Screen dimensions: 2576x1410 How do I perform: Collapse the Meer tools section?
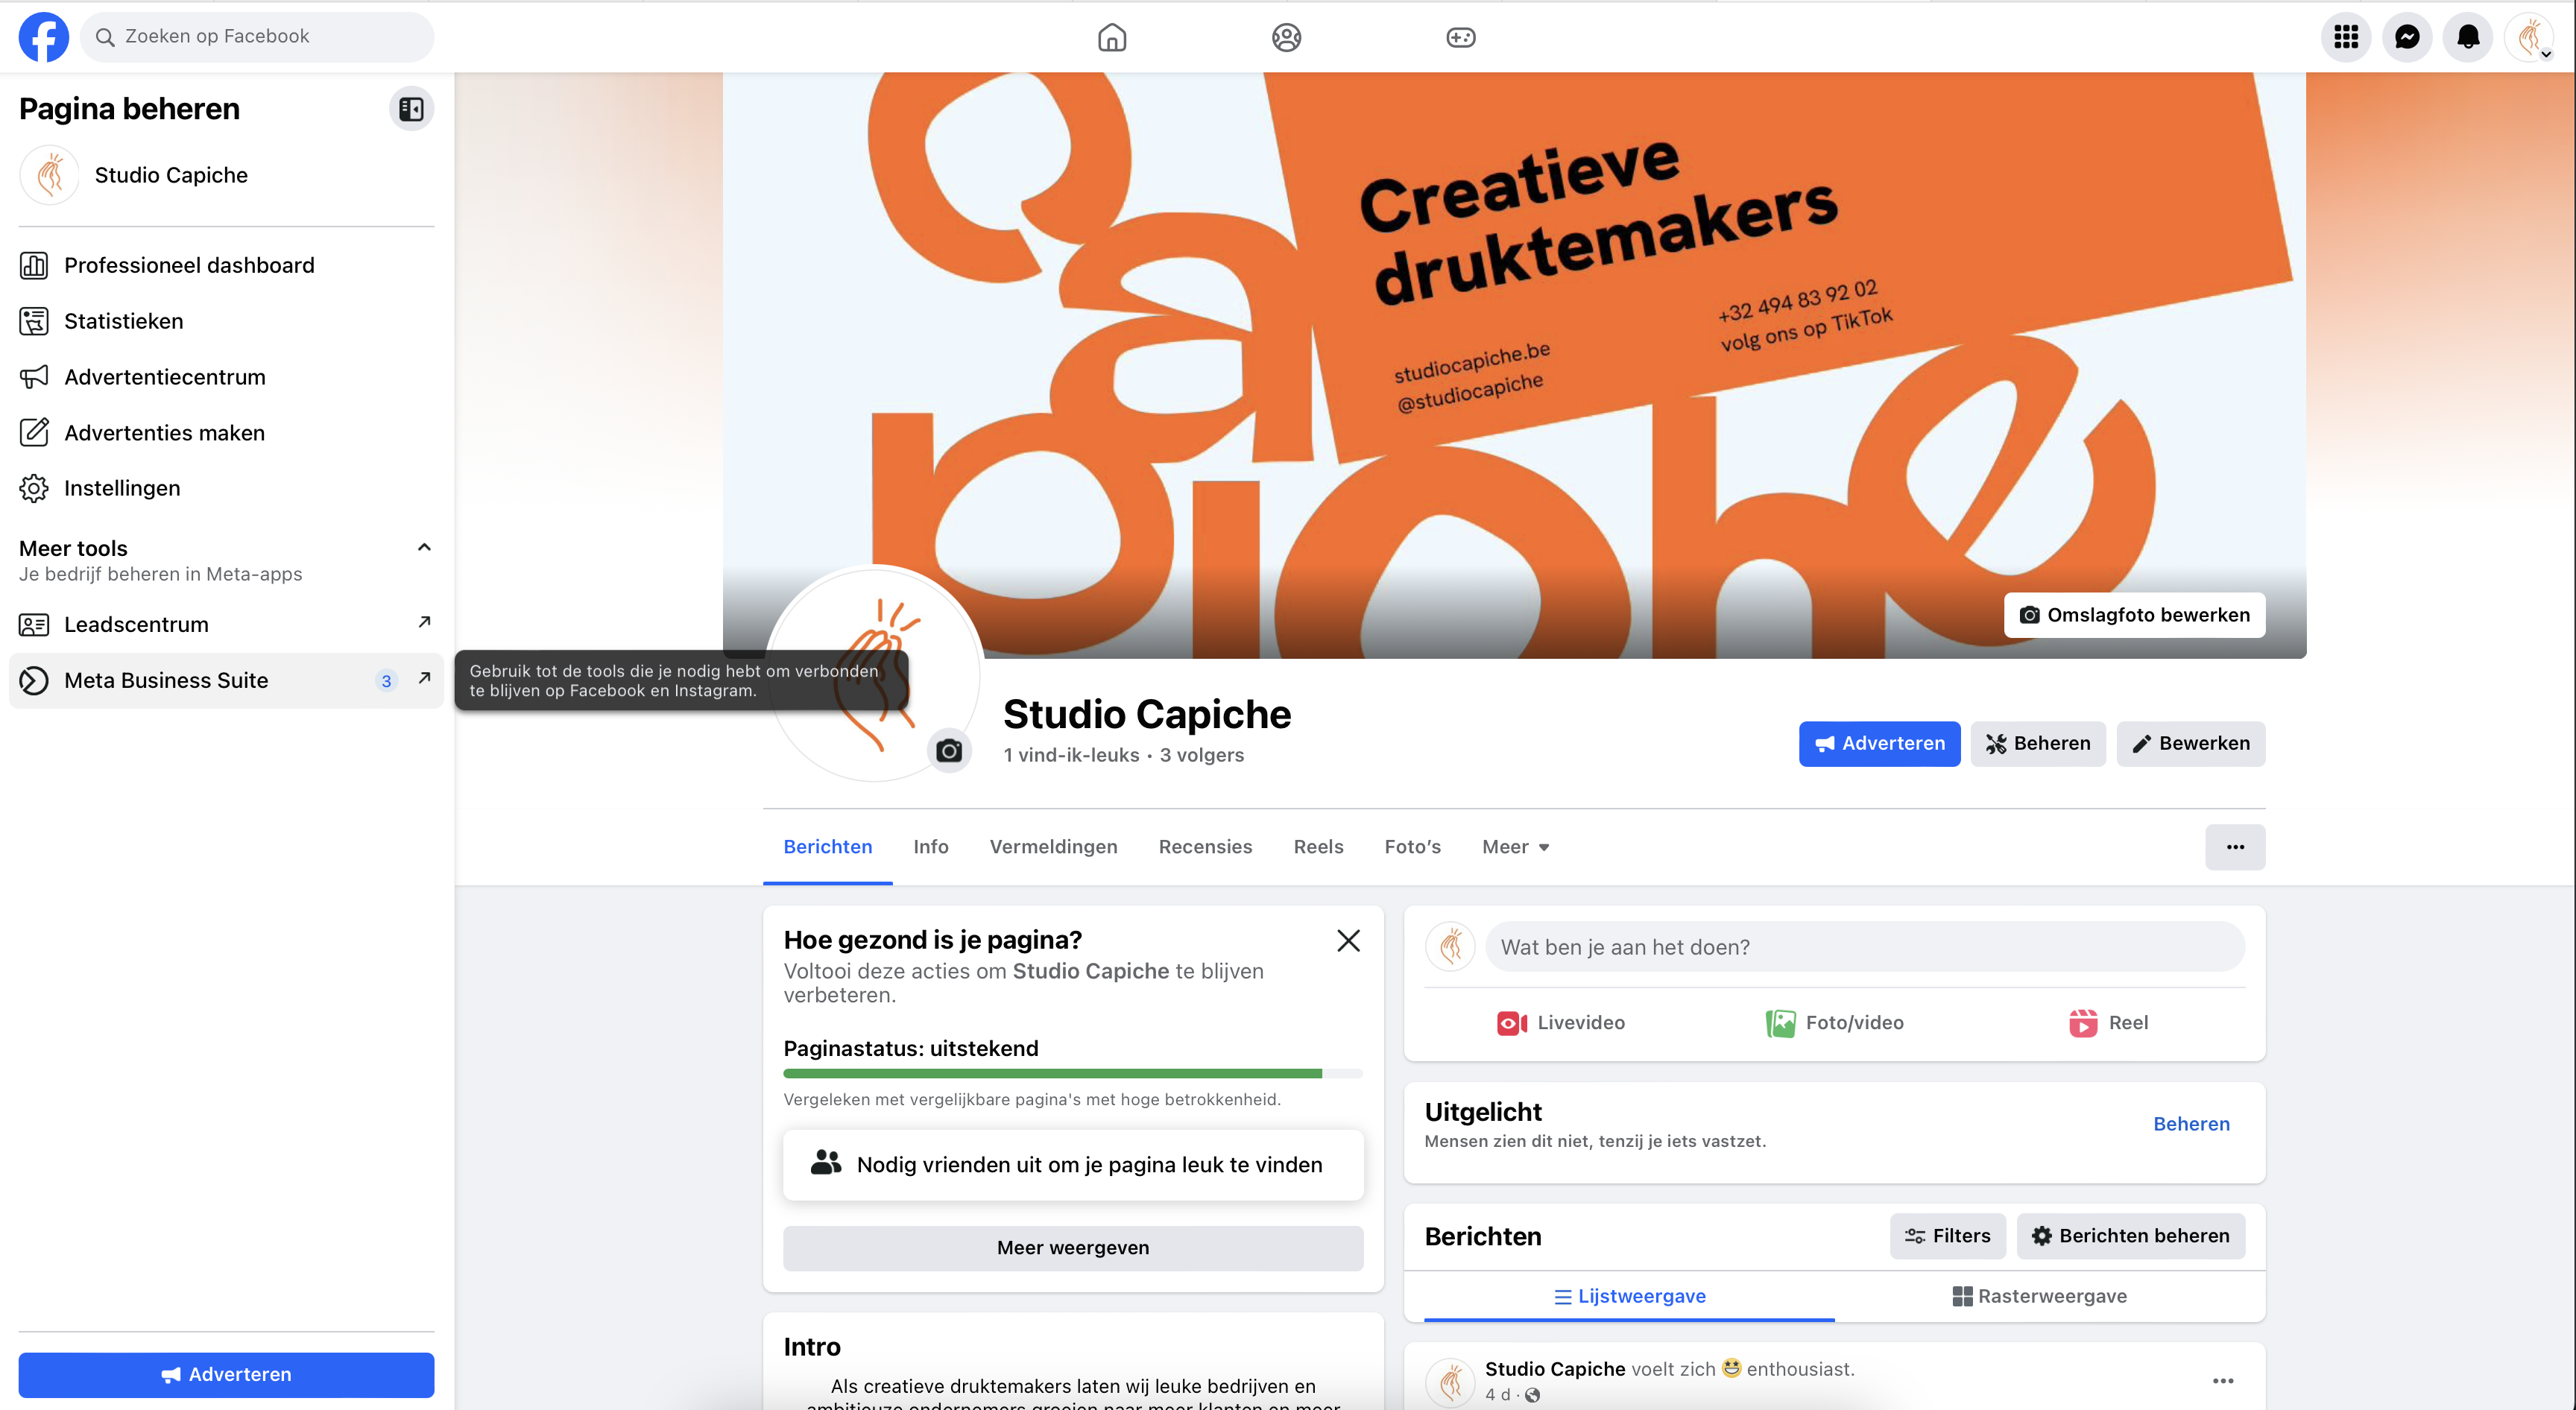pos(424,547)
